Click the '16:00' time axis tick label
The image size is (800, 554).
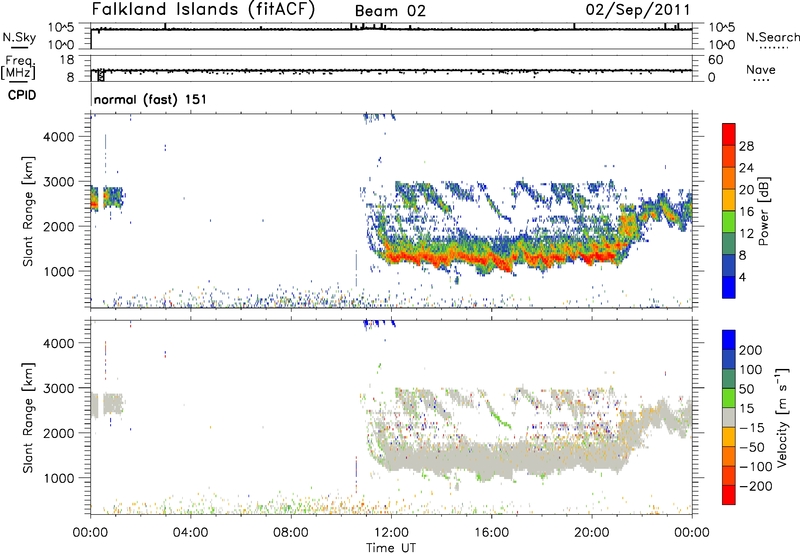tap(492, 533)
